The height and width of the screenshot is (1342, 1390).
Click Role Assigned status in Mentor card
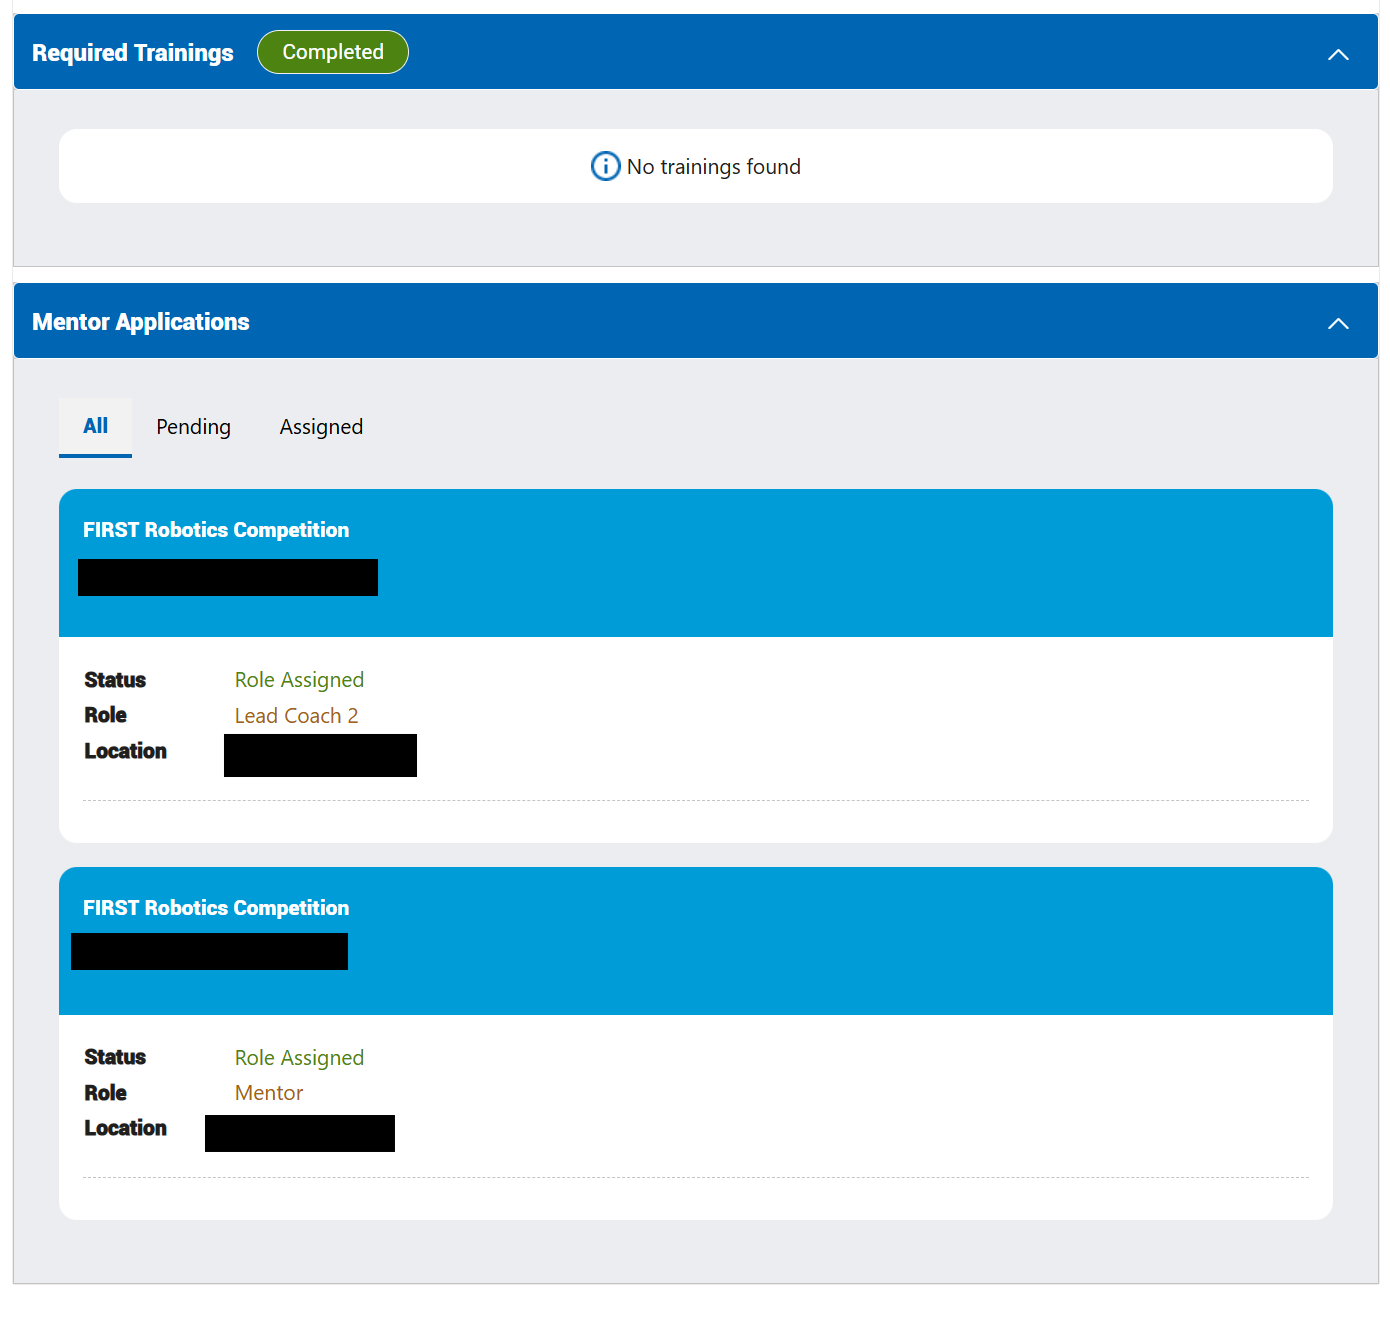pos(299,1058)
